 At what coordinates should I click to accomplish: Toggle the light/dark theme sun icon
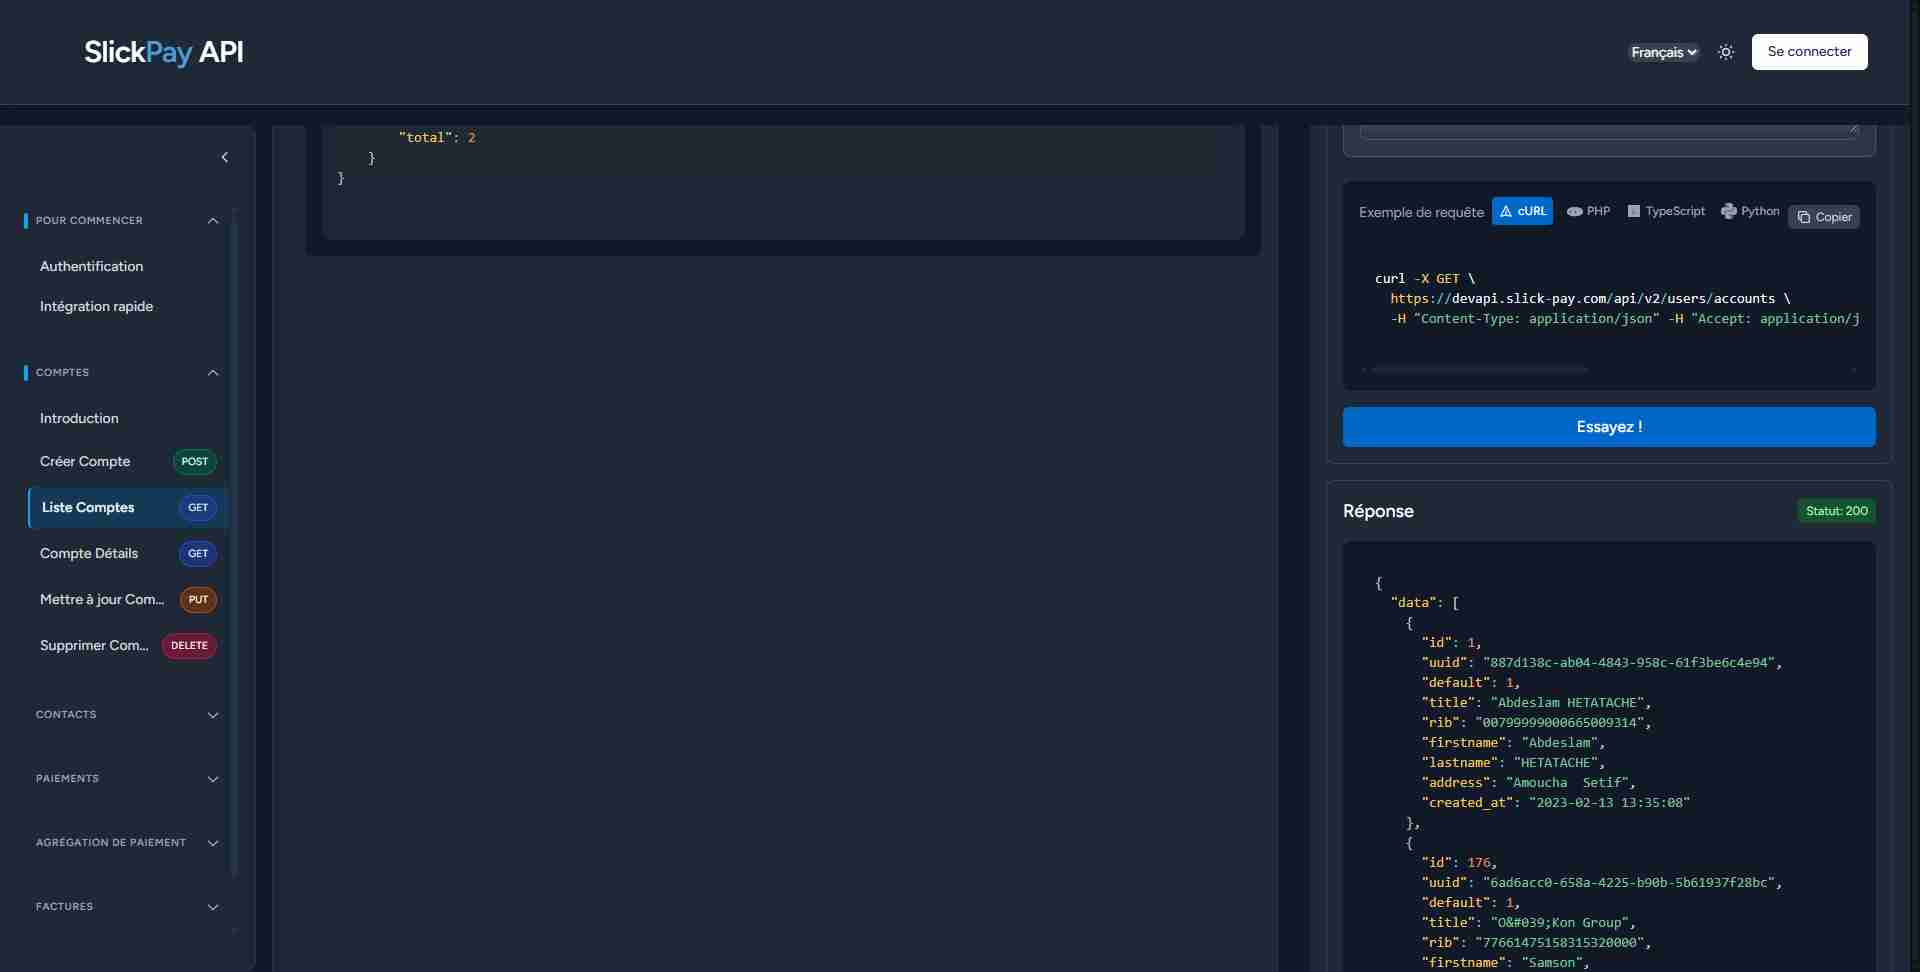click(1725, 52)
